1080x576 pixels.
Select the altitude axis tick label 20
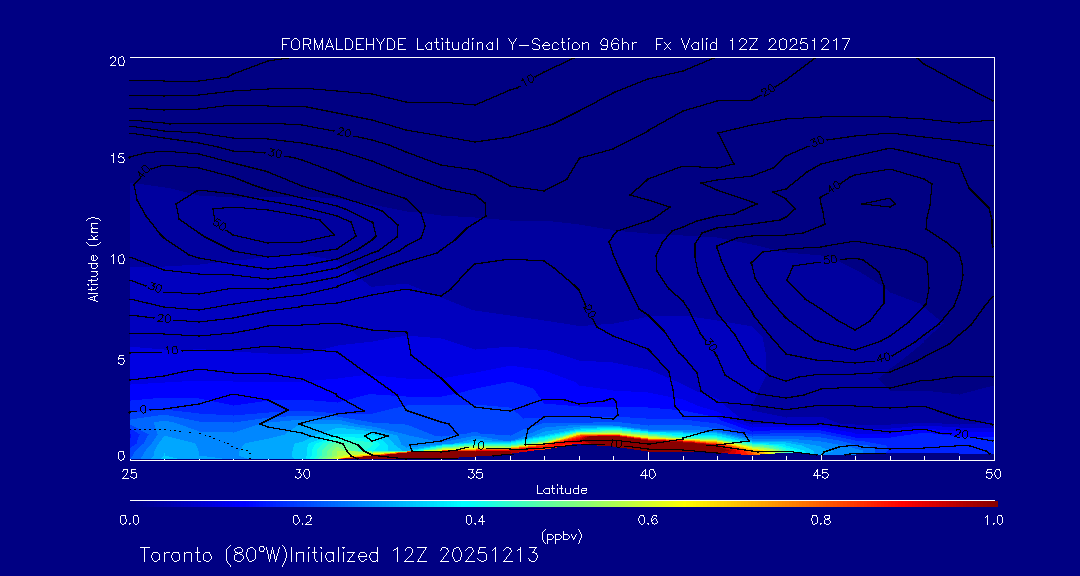(116, 60)
